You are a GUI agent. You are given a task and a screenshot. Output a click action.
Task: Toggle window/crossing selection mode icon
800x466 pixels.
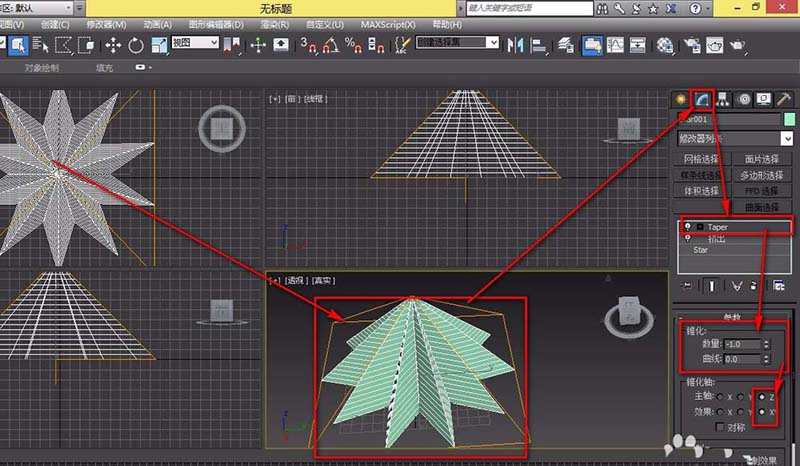(86, 45)
